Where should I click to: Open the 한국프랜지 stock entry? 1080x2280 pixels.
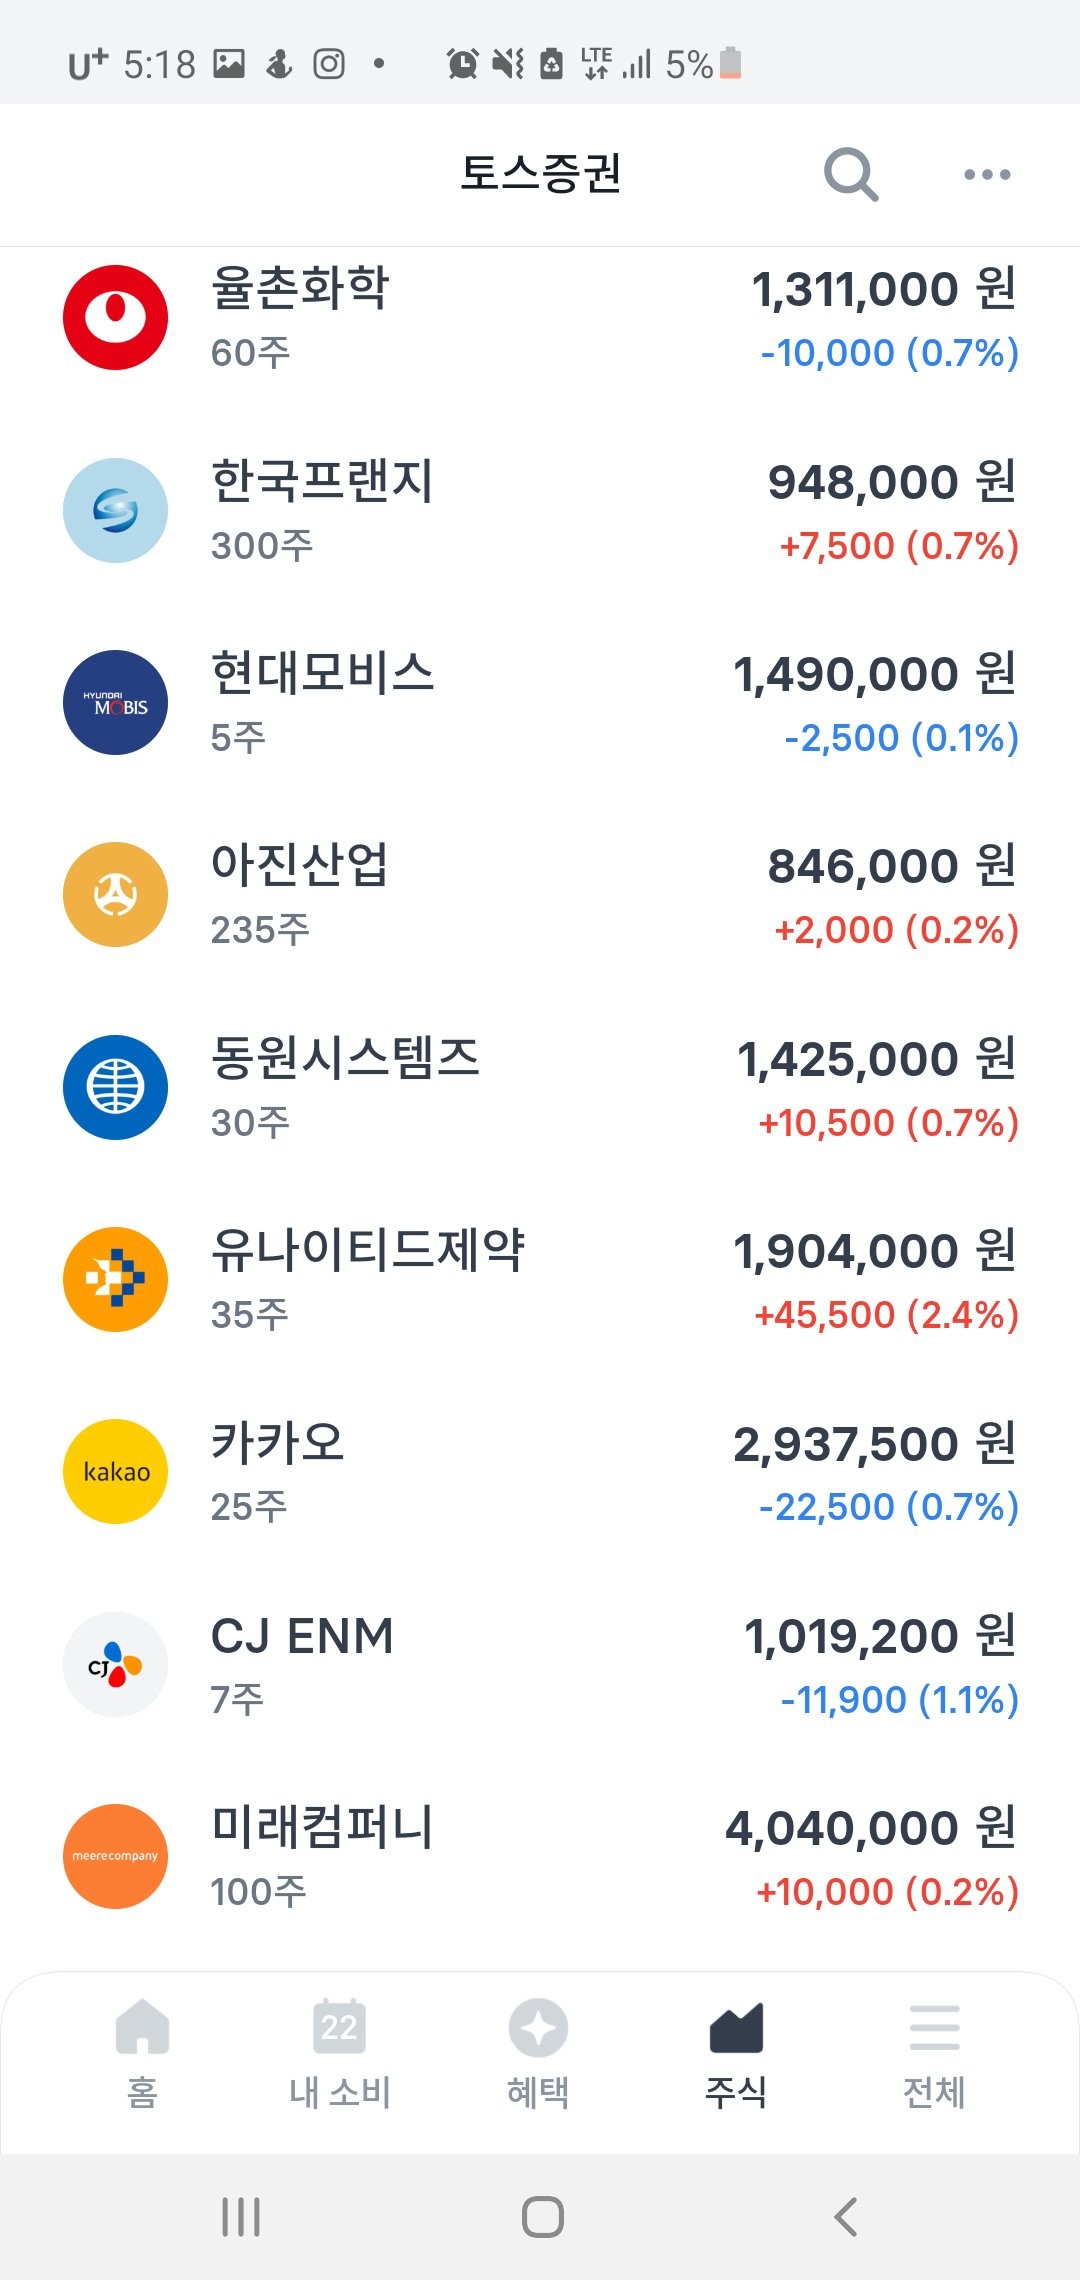[x=540, y=510]
